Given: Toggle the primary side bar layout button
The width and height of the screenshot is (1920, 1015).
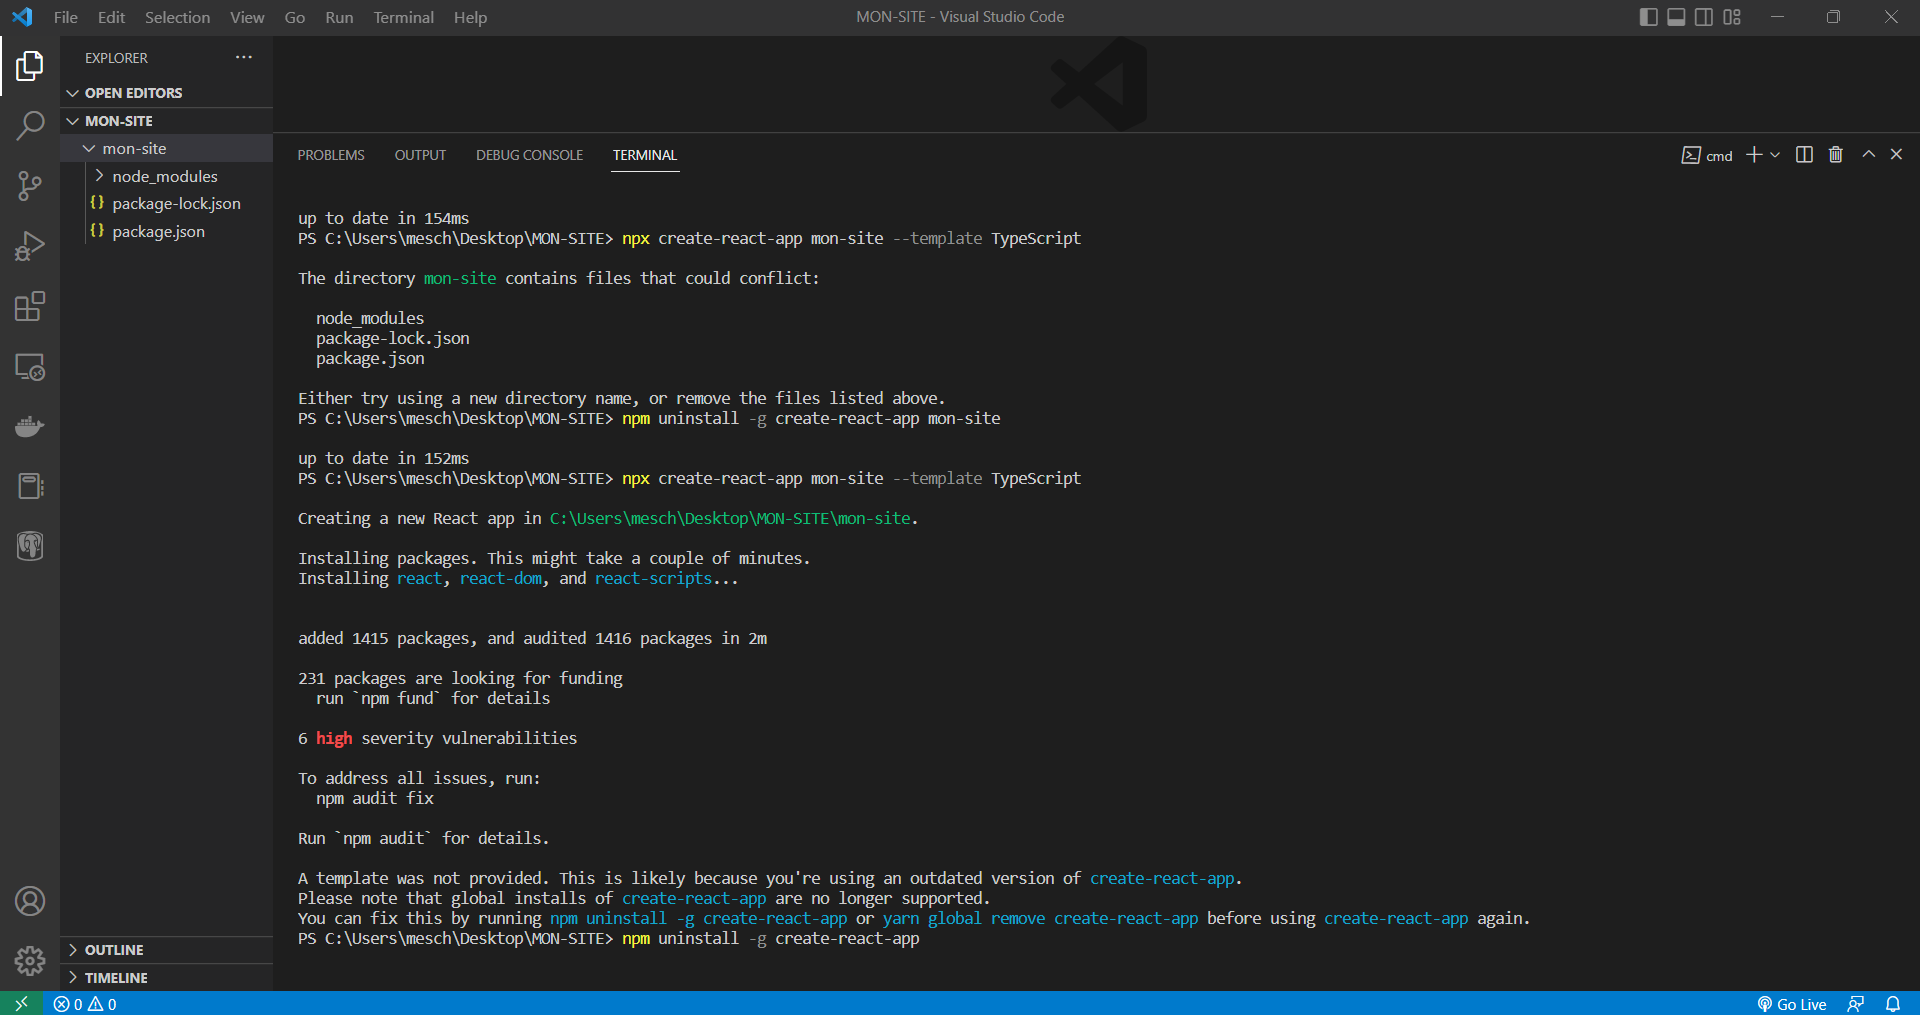Looking at the screenshot, I should [x=1649, y=17].
